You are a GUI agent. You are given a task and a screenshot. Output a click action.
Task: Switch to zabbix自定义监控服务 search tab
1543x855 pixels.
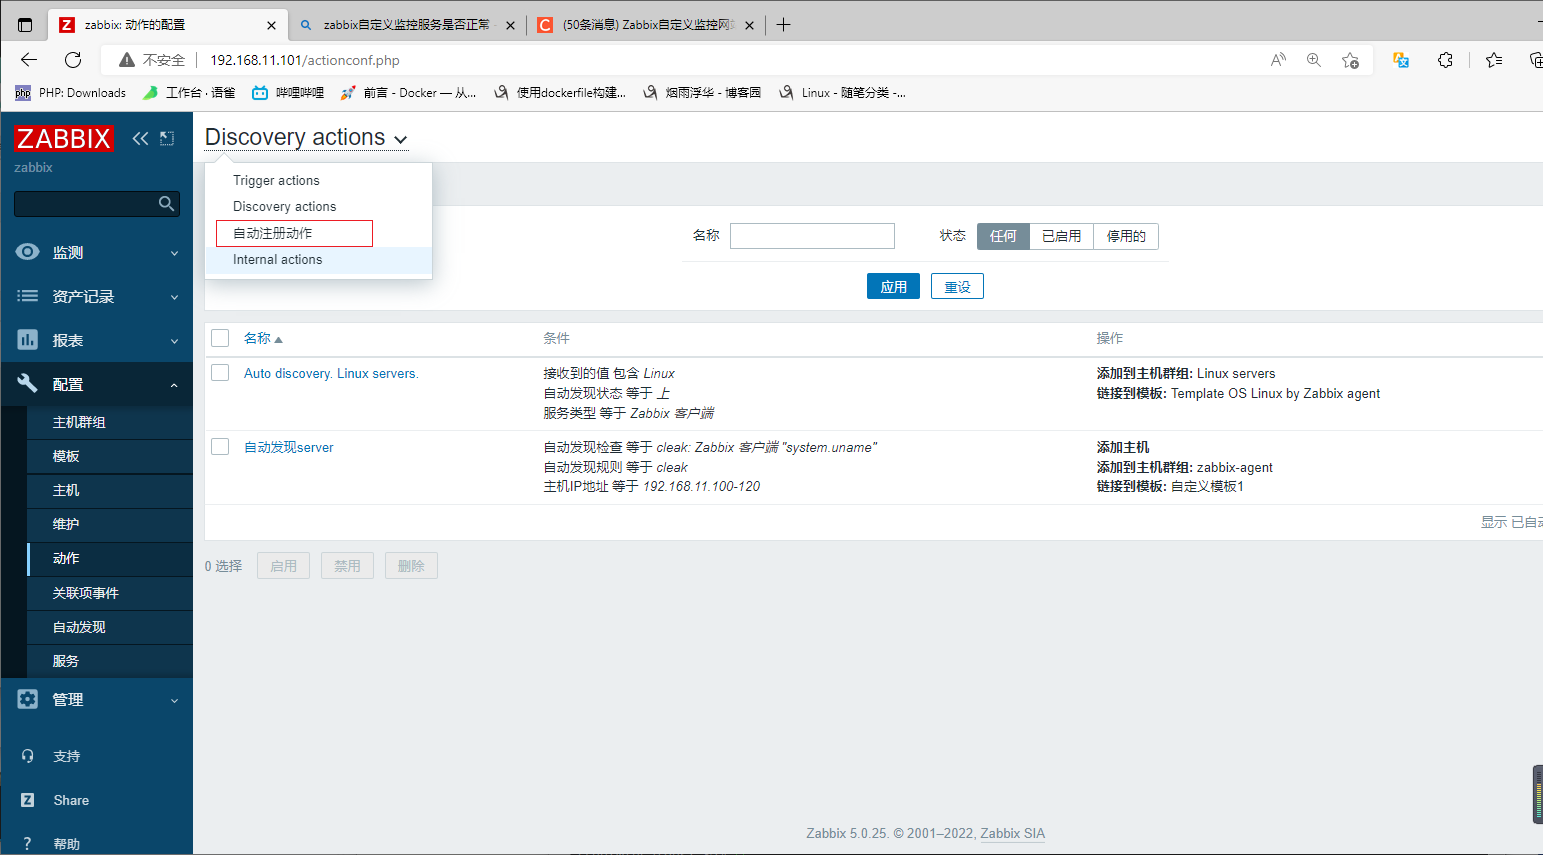click(407, 25)
